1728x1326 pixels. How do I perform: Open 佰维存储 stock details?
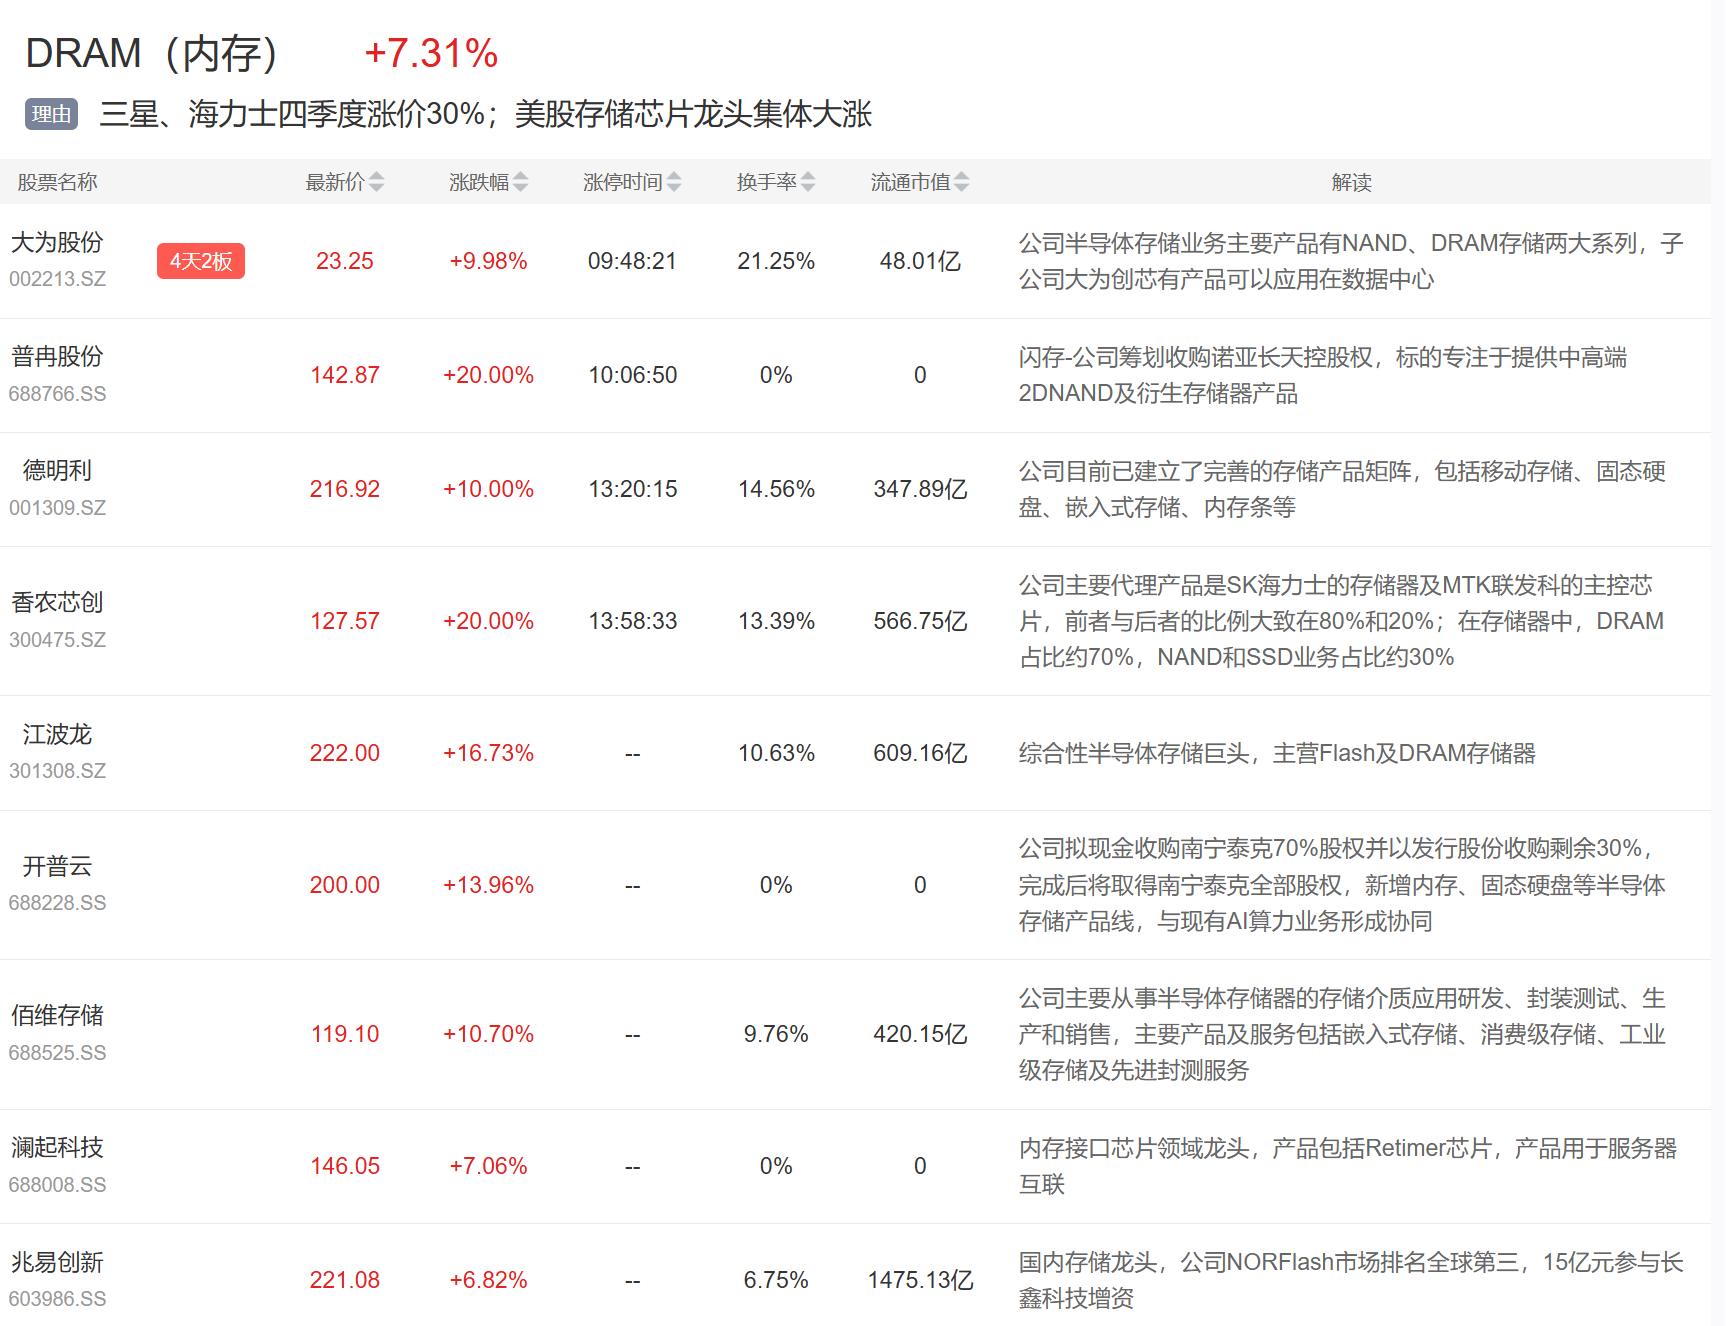(57, 1016)
